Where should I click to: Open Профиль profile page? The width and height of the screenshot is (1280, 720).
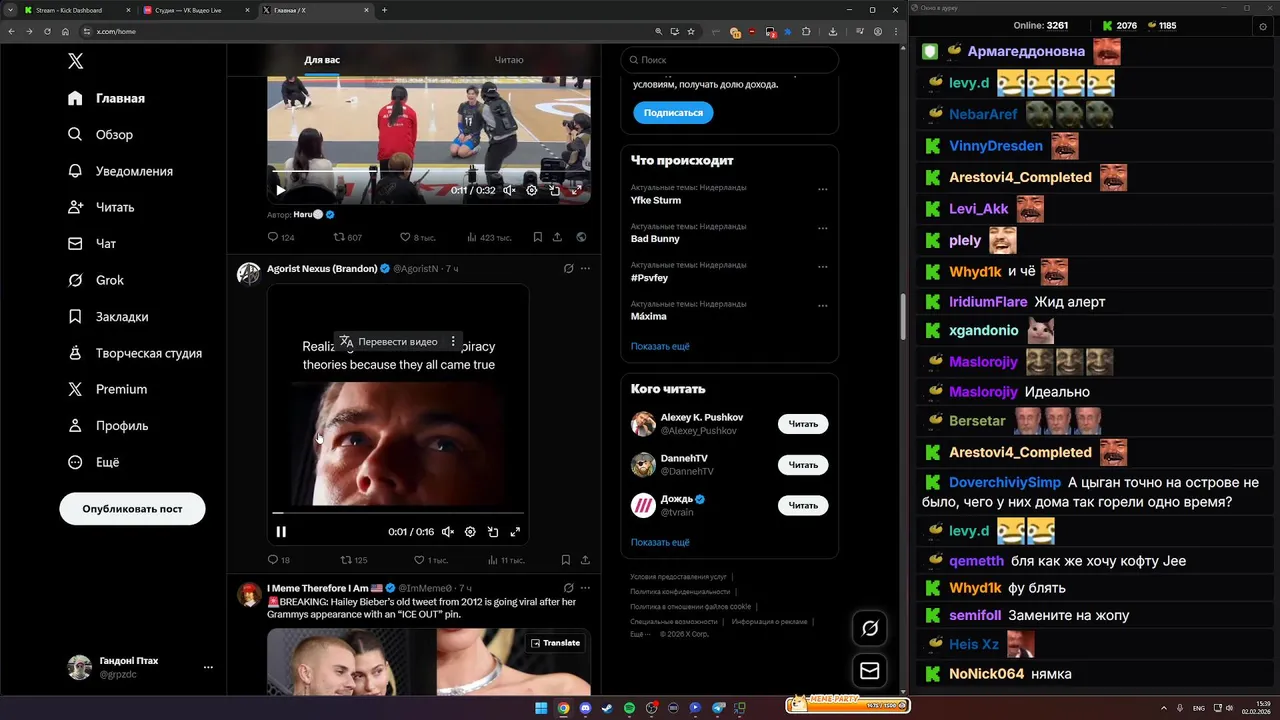tap(108, 425)
